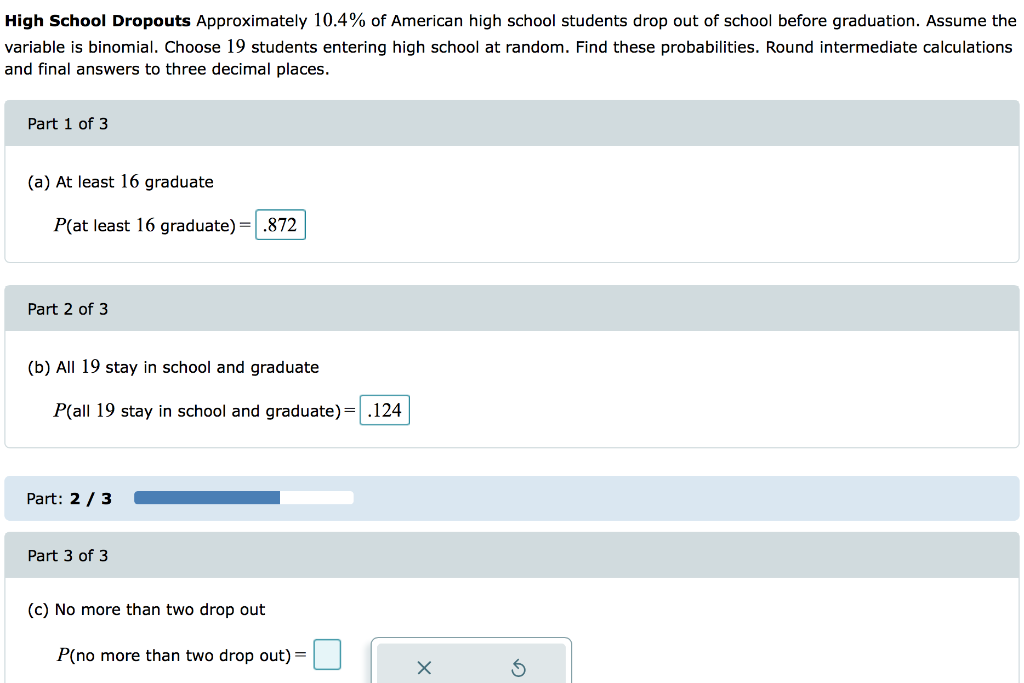Viewport: 1024px width, 683px height.
Task: Edit the at least 16 graduate probability
Action: coord(280,224)
